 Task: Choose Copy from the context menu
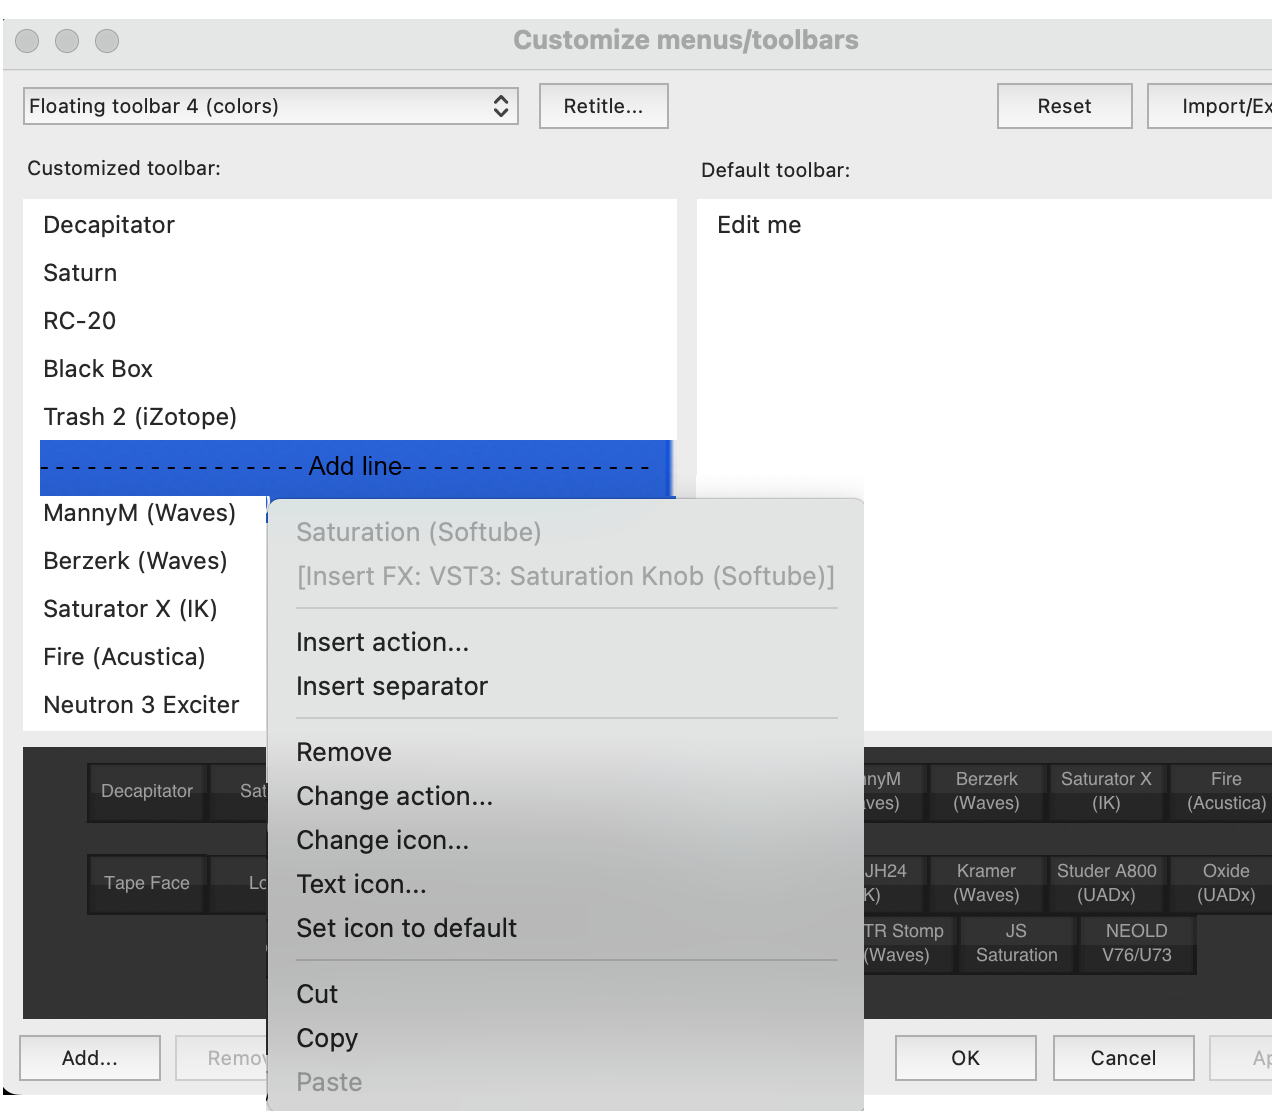tap(566, 1038)
